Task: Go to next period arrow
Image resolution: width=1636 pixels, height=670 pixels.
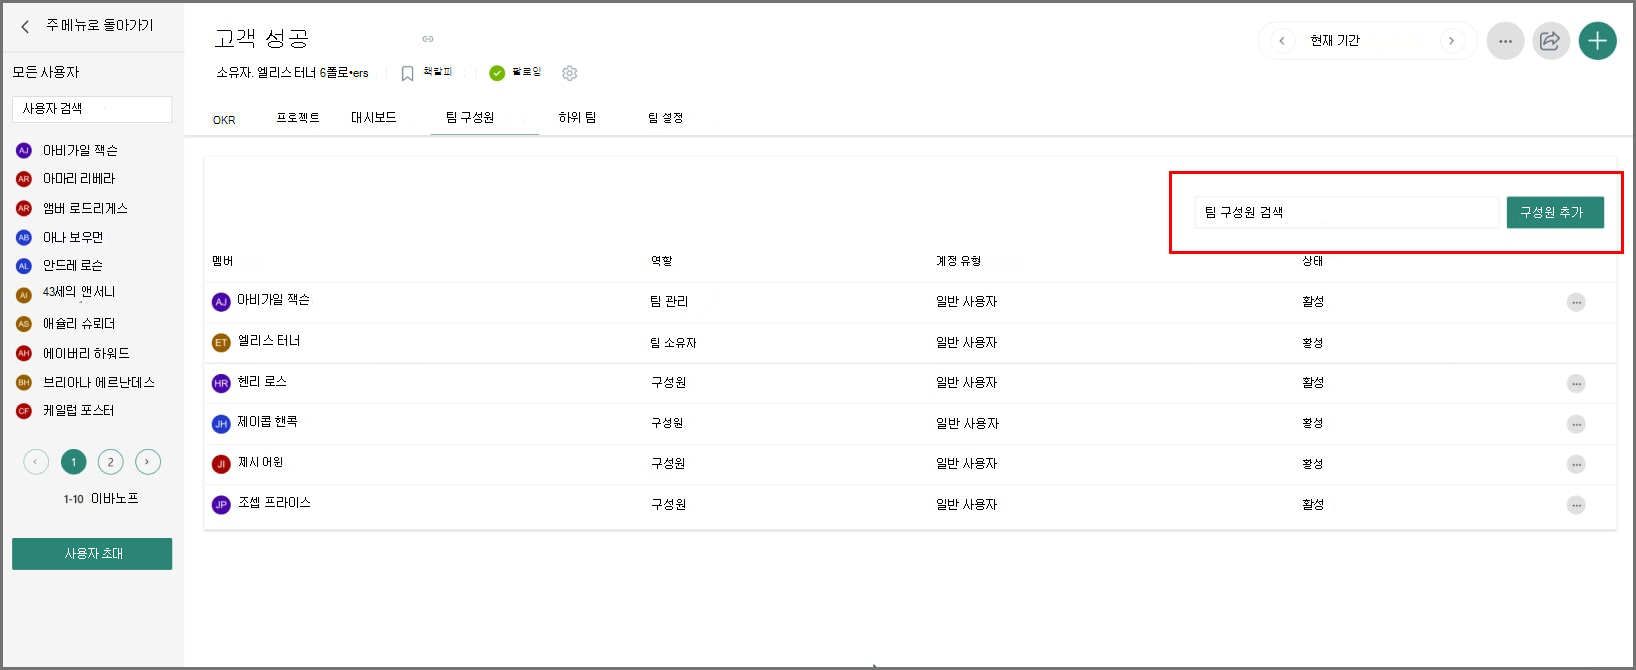Action: [1451, 41]
